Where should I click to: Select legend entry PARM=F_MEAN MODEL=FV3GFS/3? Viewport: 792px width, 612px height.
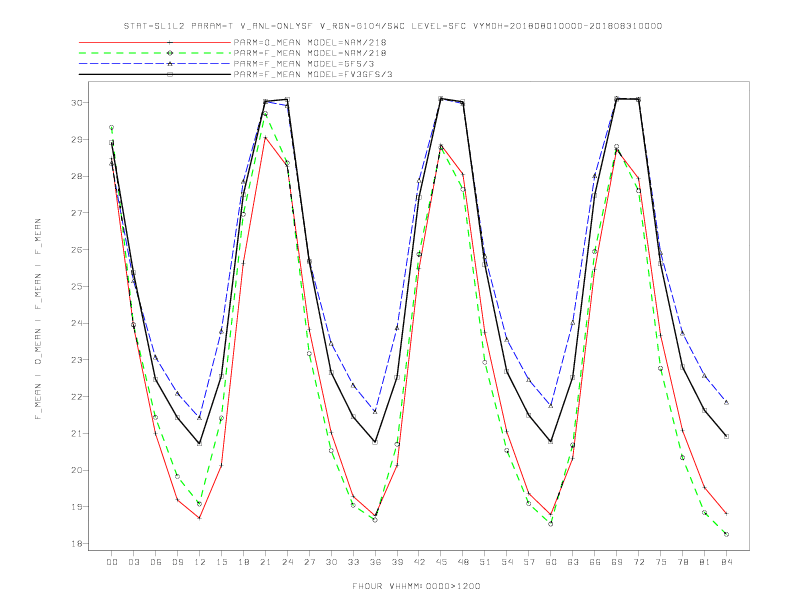coord(313,74)
